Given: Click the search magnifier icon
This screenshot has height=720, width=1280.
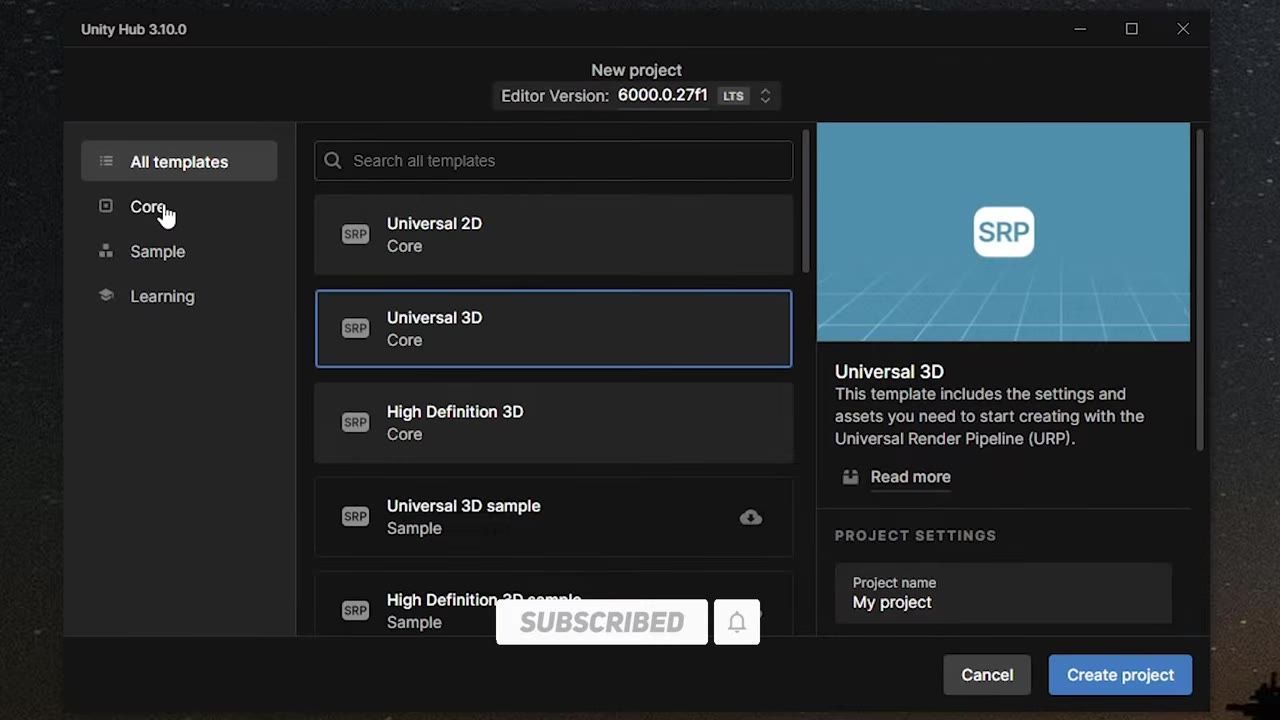Looking at the screenshot, I should coord(333,160).
